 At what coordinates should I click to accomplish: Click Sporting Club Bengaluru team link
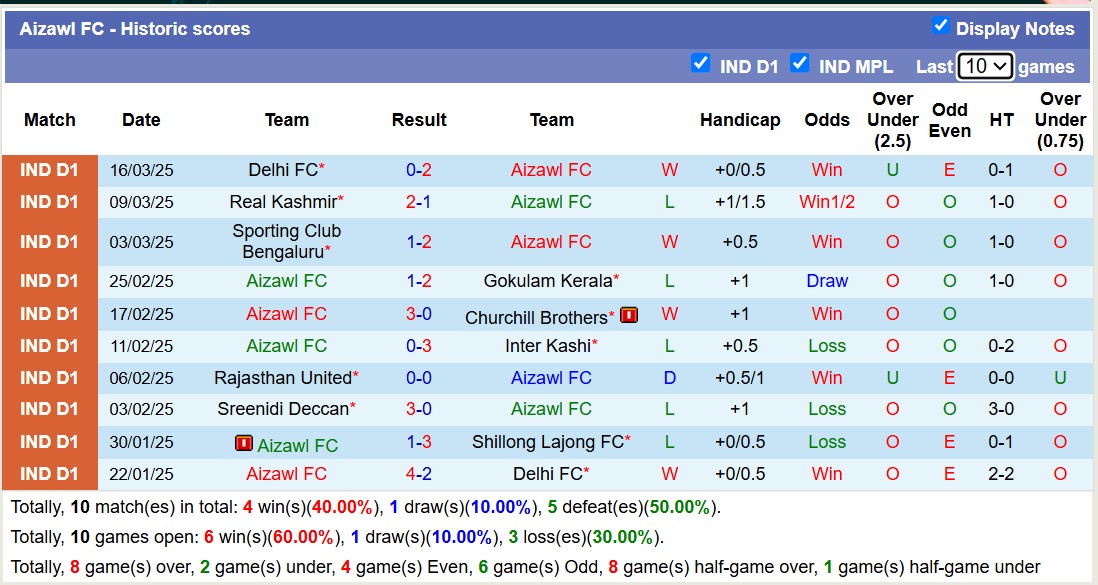(286, 241)
